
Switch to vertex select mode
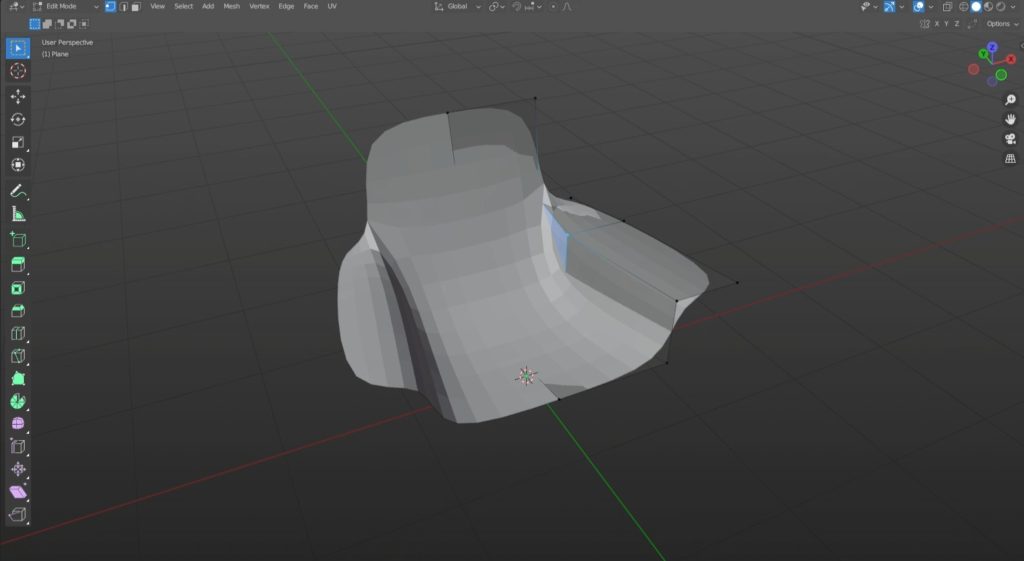click(110, 6)
